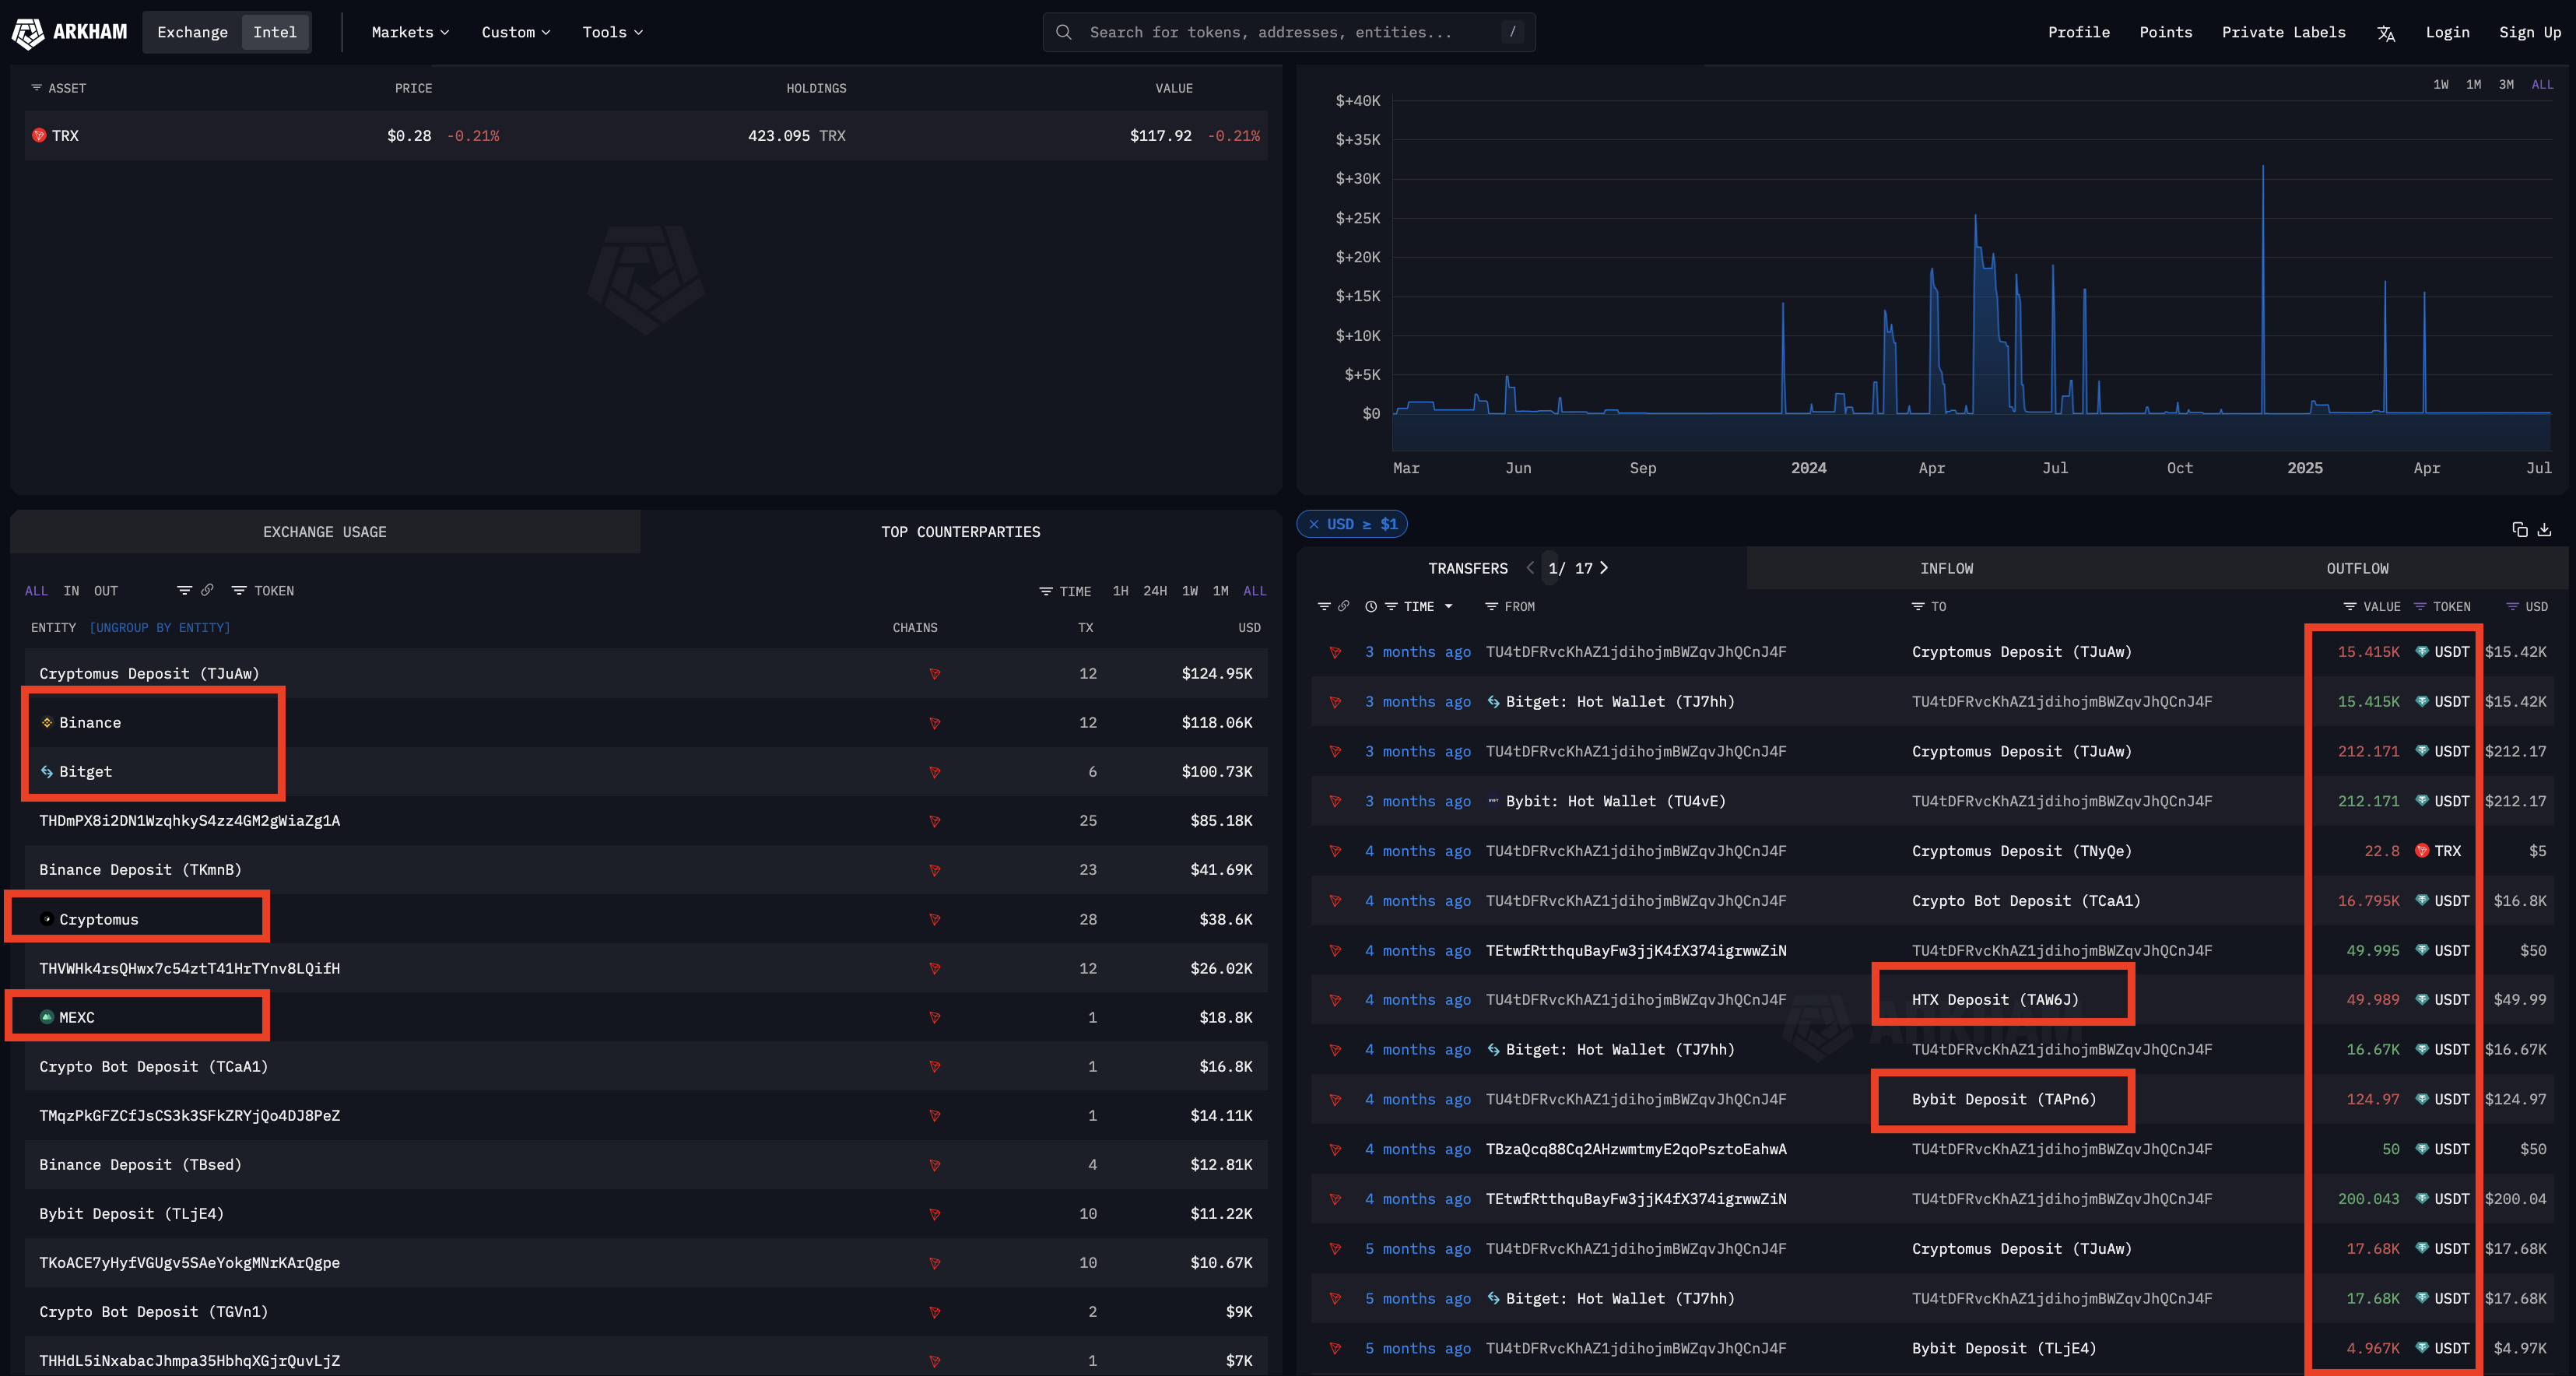
Task: Open the Profile page
Action: [2078, 32]
